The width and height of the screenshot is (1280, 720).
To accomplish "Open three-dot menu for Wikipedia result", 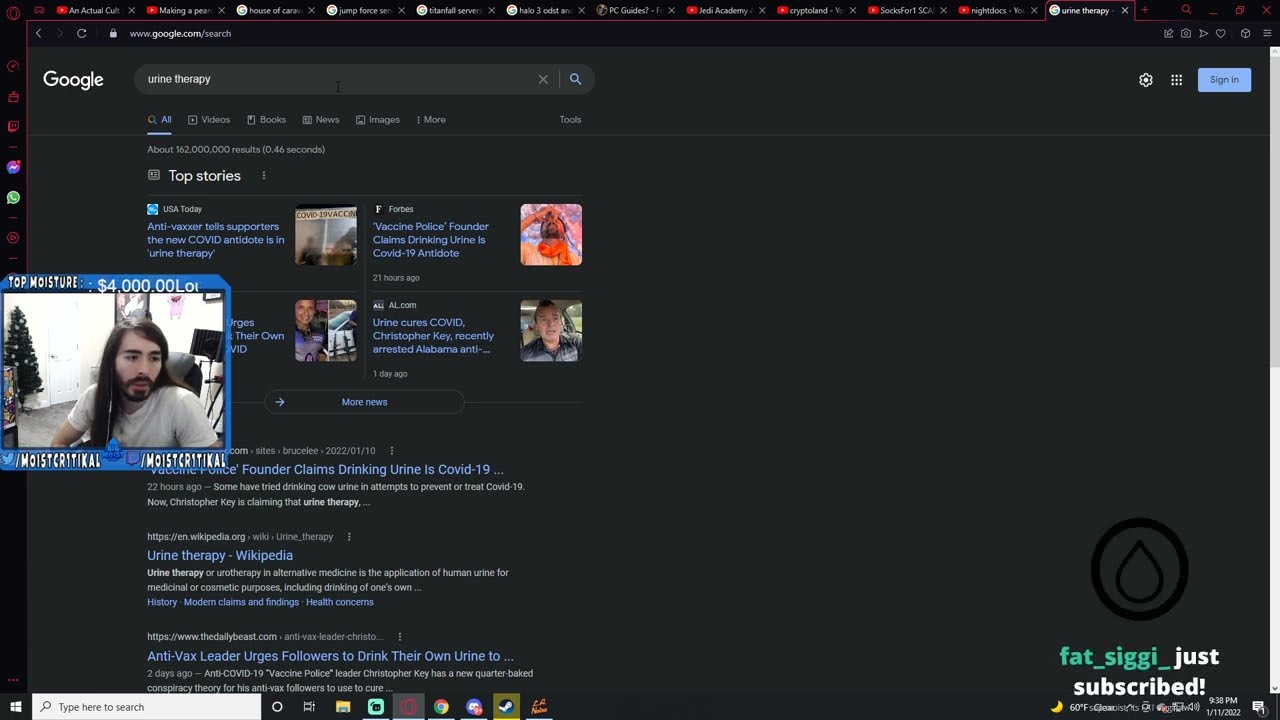I will [x=349, y=537].
